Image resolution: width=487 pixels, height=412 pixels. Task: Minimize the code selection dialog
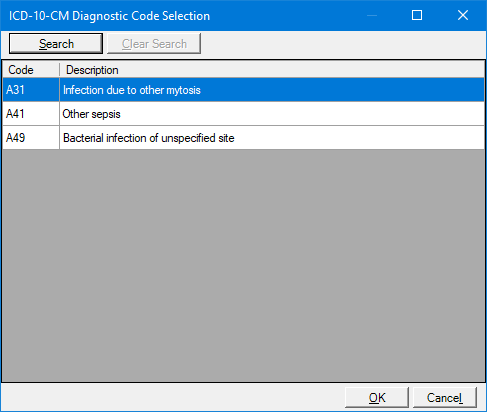click(372, 15)
